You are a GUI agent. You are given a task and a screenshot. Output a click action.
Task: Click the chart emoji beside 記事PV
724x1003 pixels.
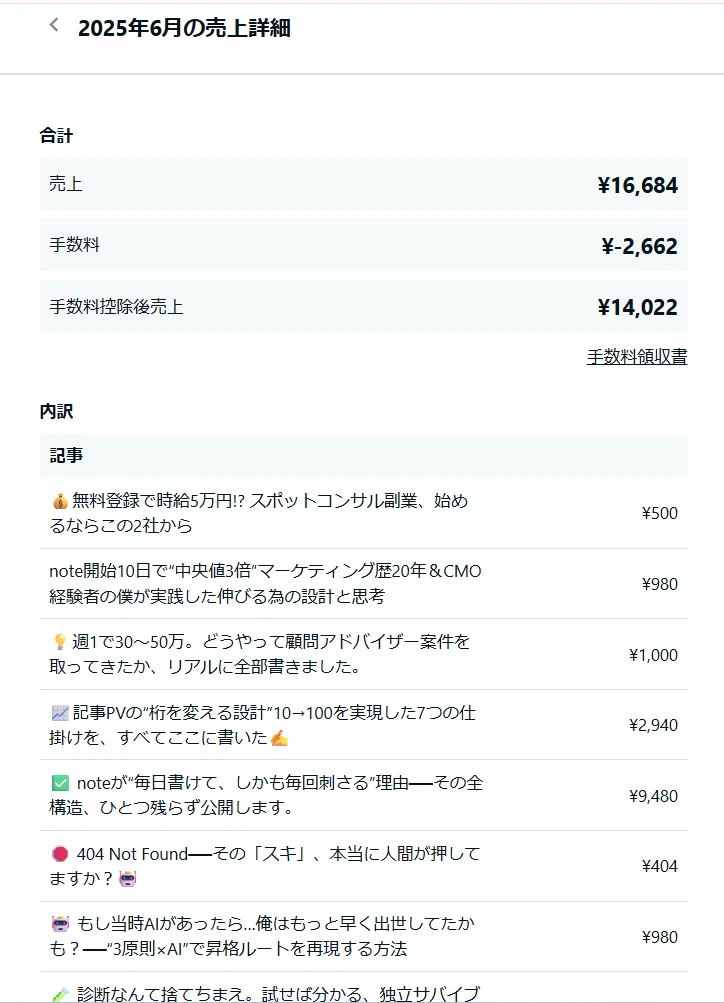pos(60,713)
